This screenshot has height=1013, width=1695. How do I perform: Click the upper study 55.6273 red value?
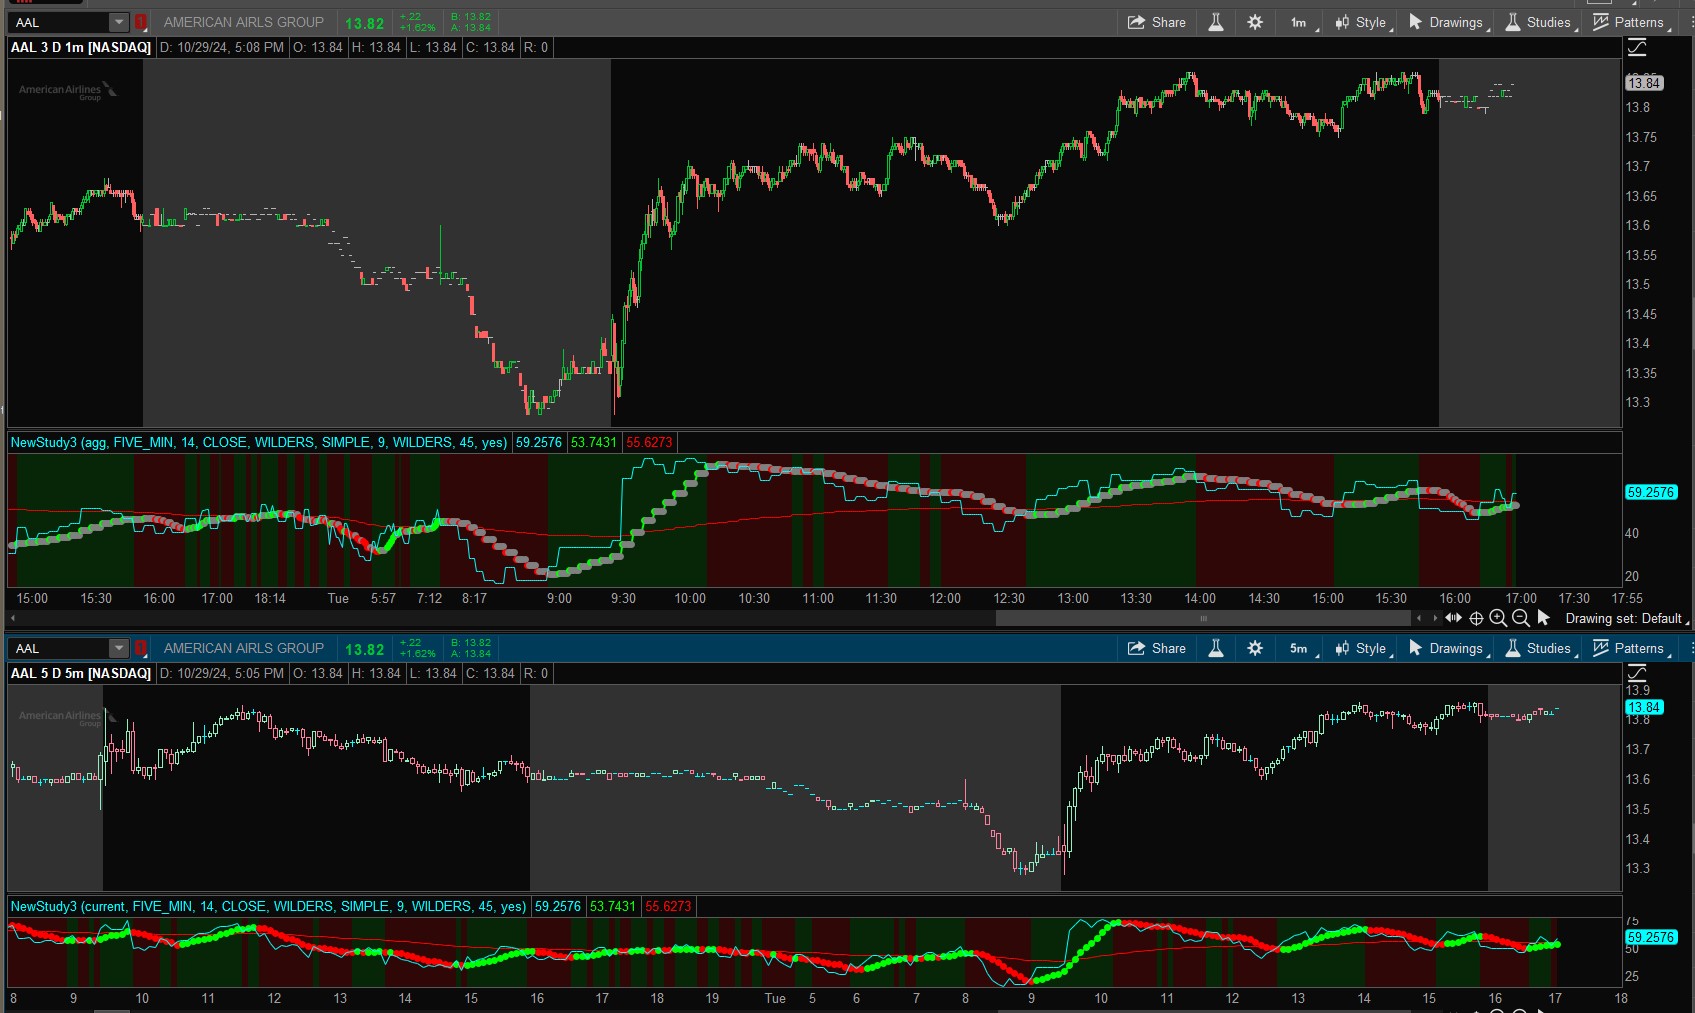tap(649, 442)
